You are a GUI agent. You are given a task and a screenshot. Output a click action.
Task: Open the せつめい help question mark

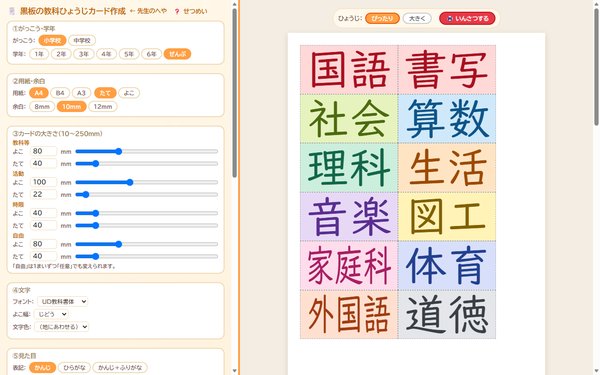tap(177, 11)
